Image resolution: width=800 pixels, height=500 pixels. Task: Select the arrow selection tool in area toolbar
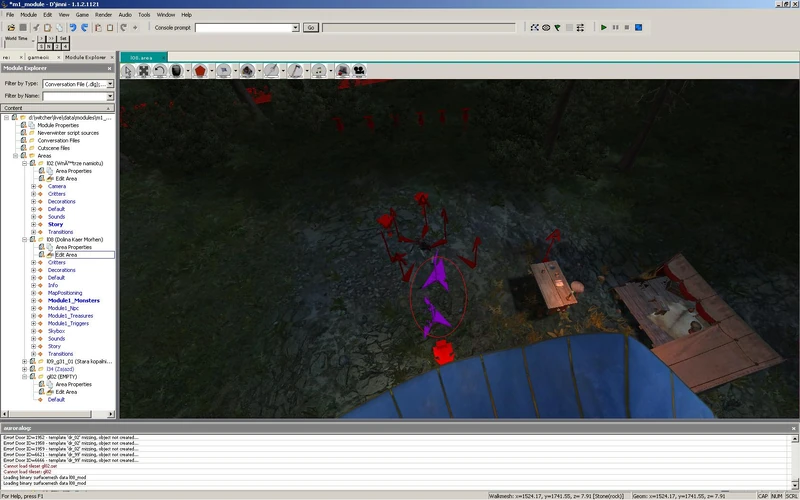point(128,71)
